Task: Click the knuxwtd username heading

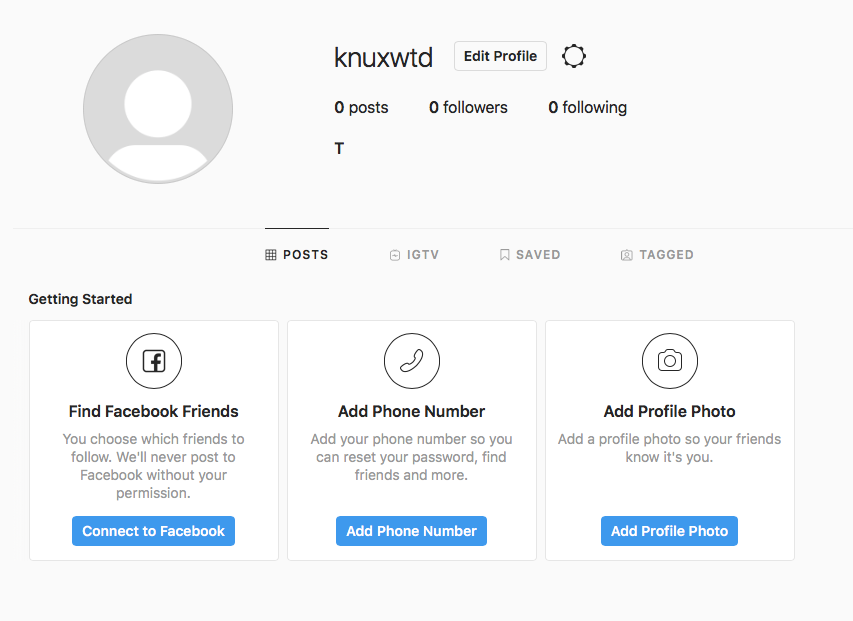Action: [x=384, y=57]
